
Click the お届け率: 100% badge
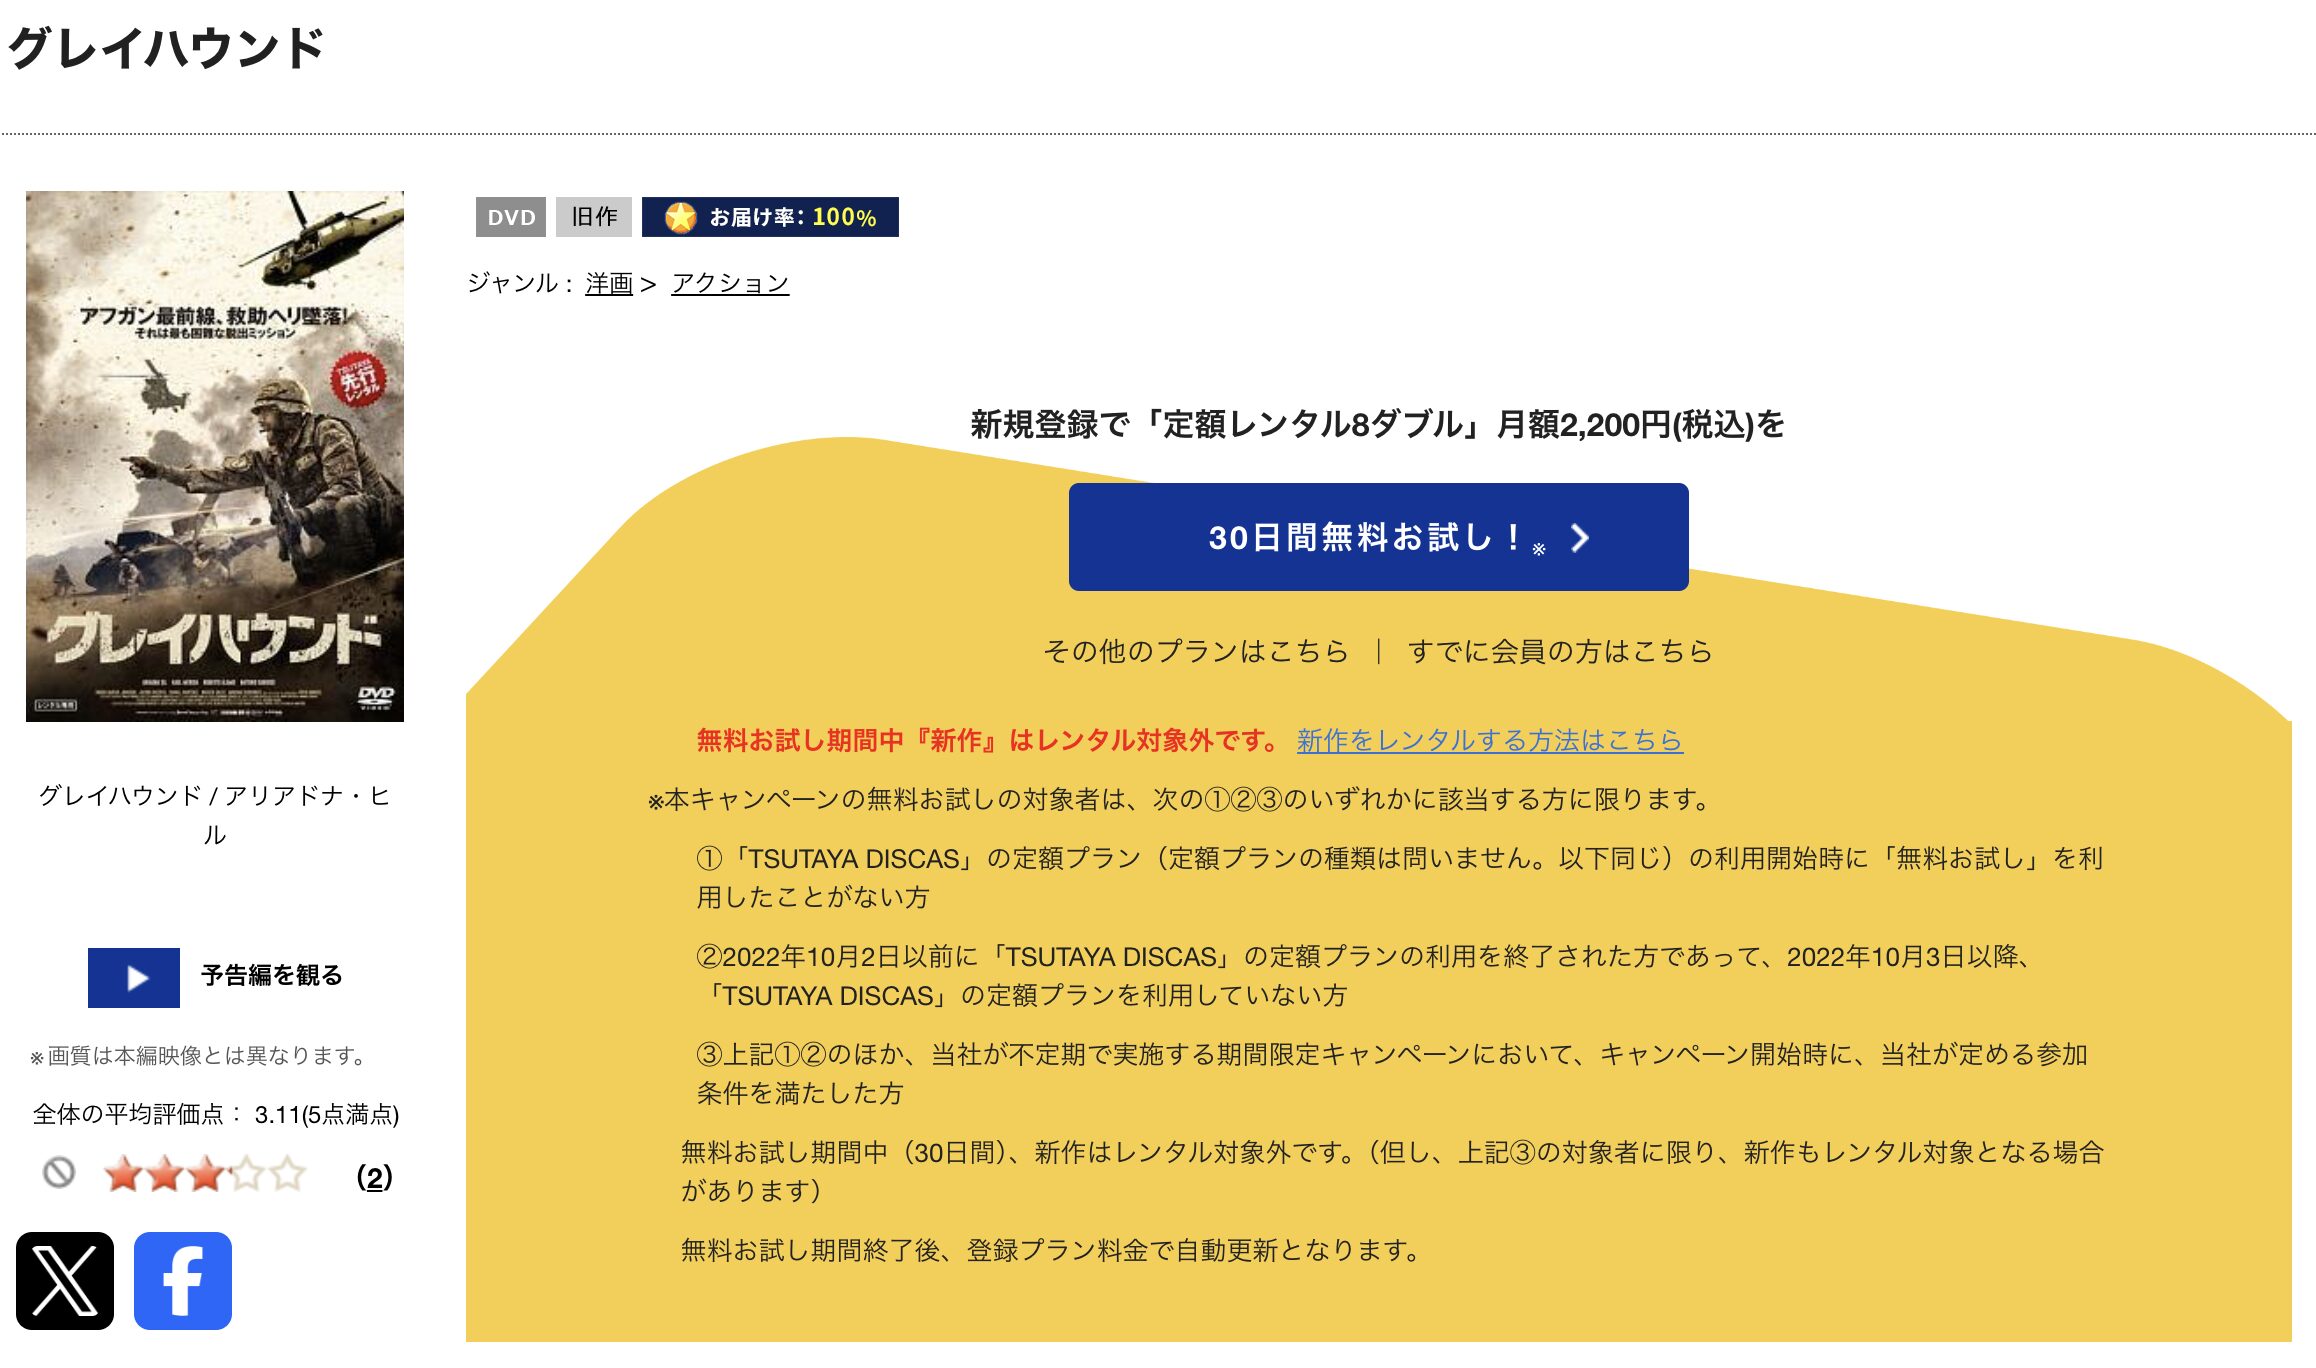(770, 217)
